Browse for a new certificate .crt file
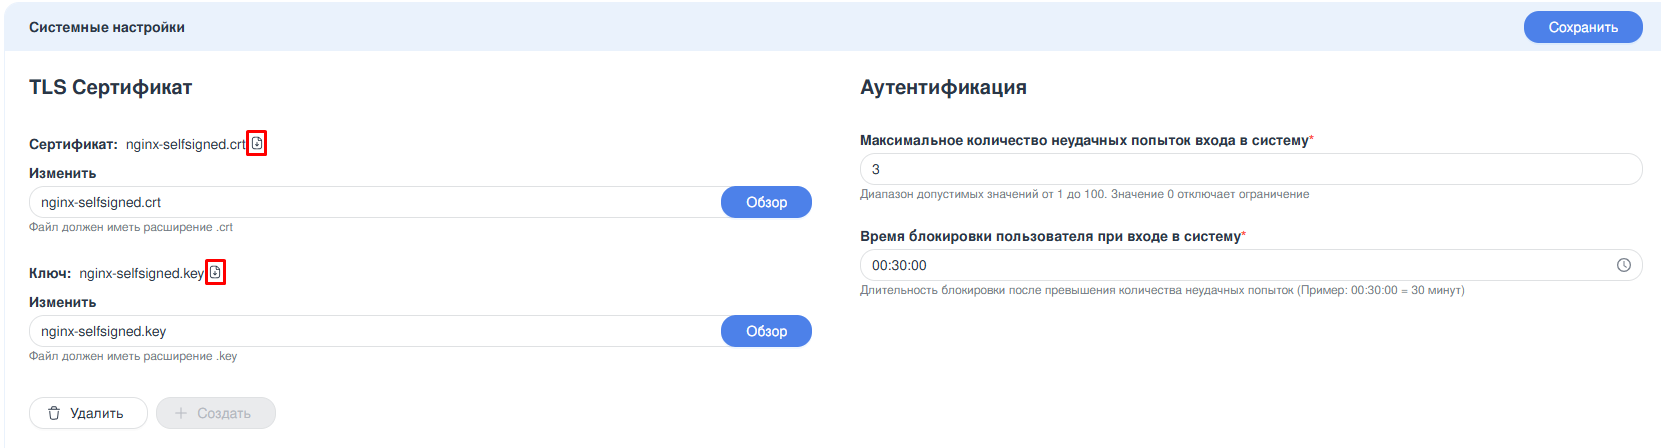The height and width of the screenshot is (448, 1661). (766, 202)
